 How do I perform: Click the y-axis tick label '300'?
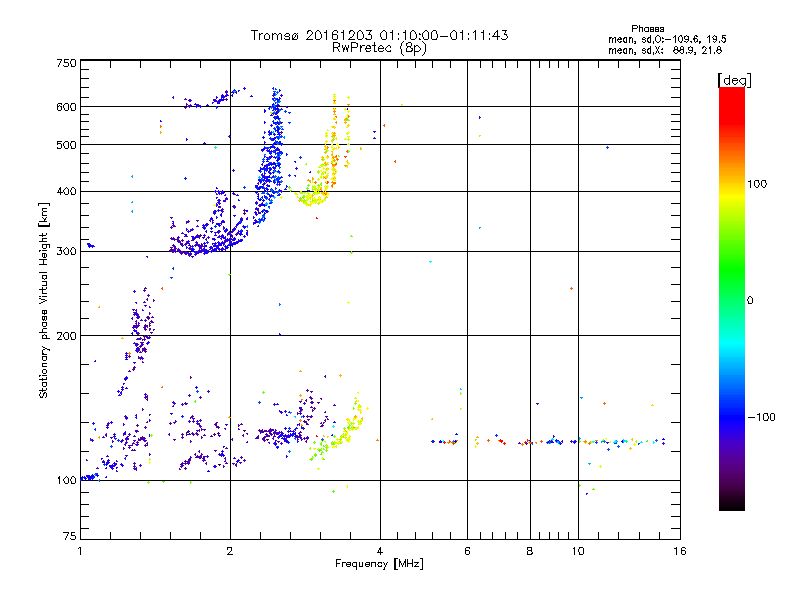66,252
